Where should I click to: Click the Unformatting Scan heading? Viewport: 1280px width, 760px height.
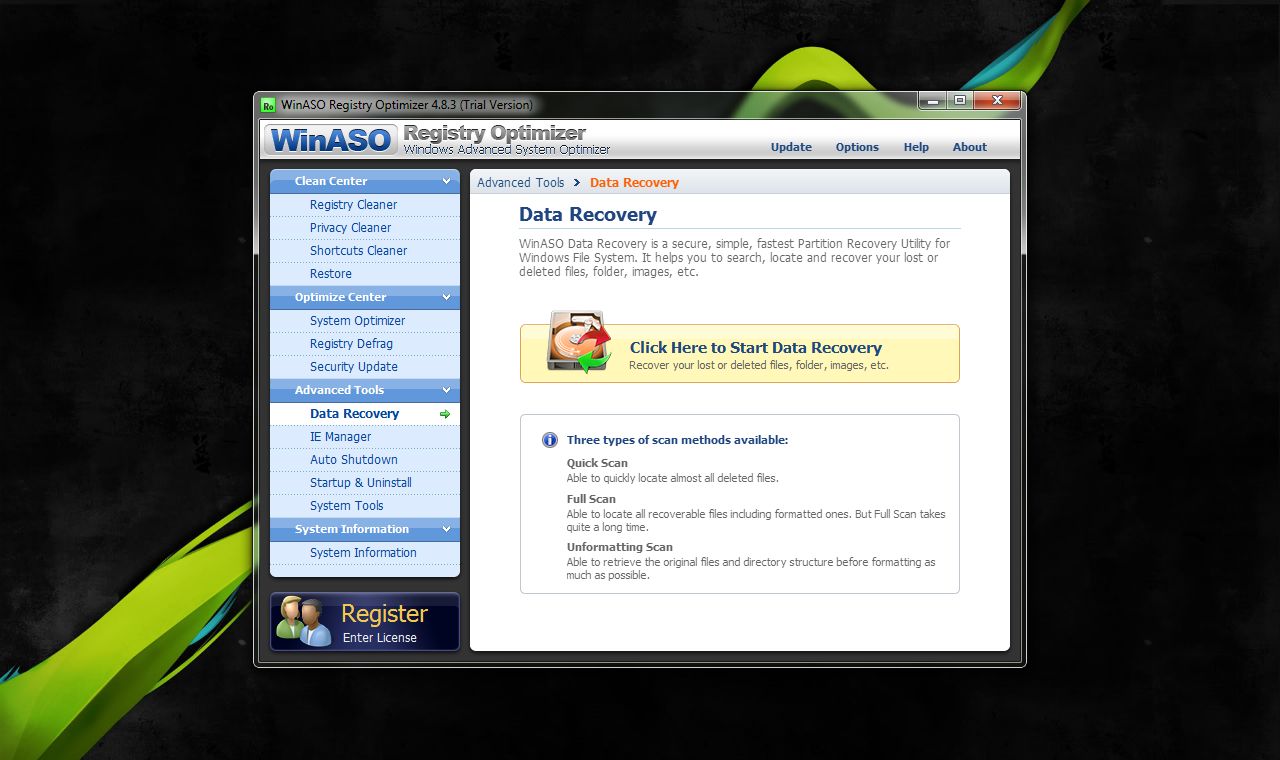[620, 547]
